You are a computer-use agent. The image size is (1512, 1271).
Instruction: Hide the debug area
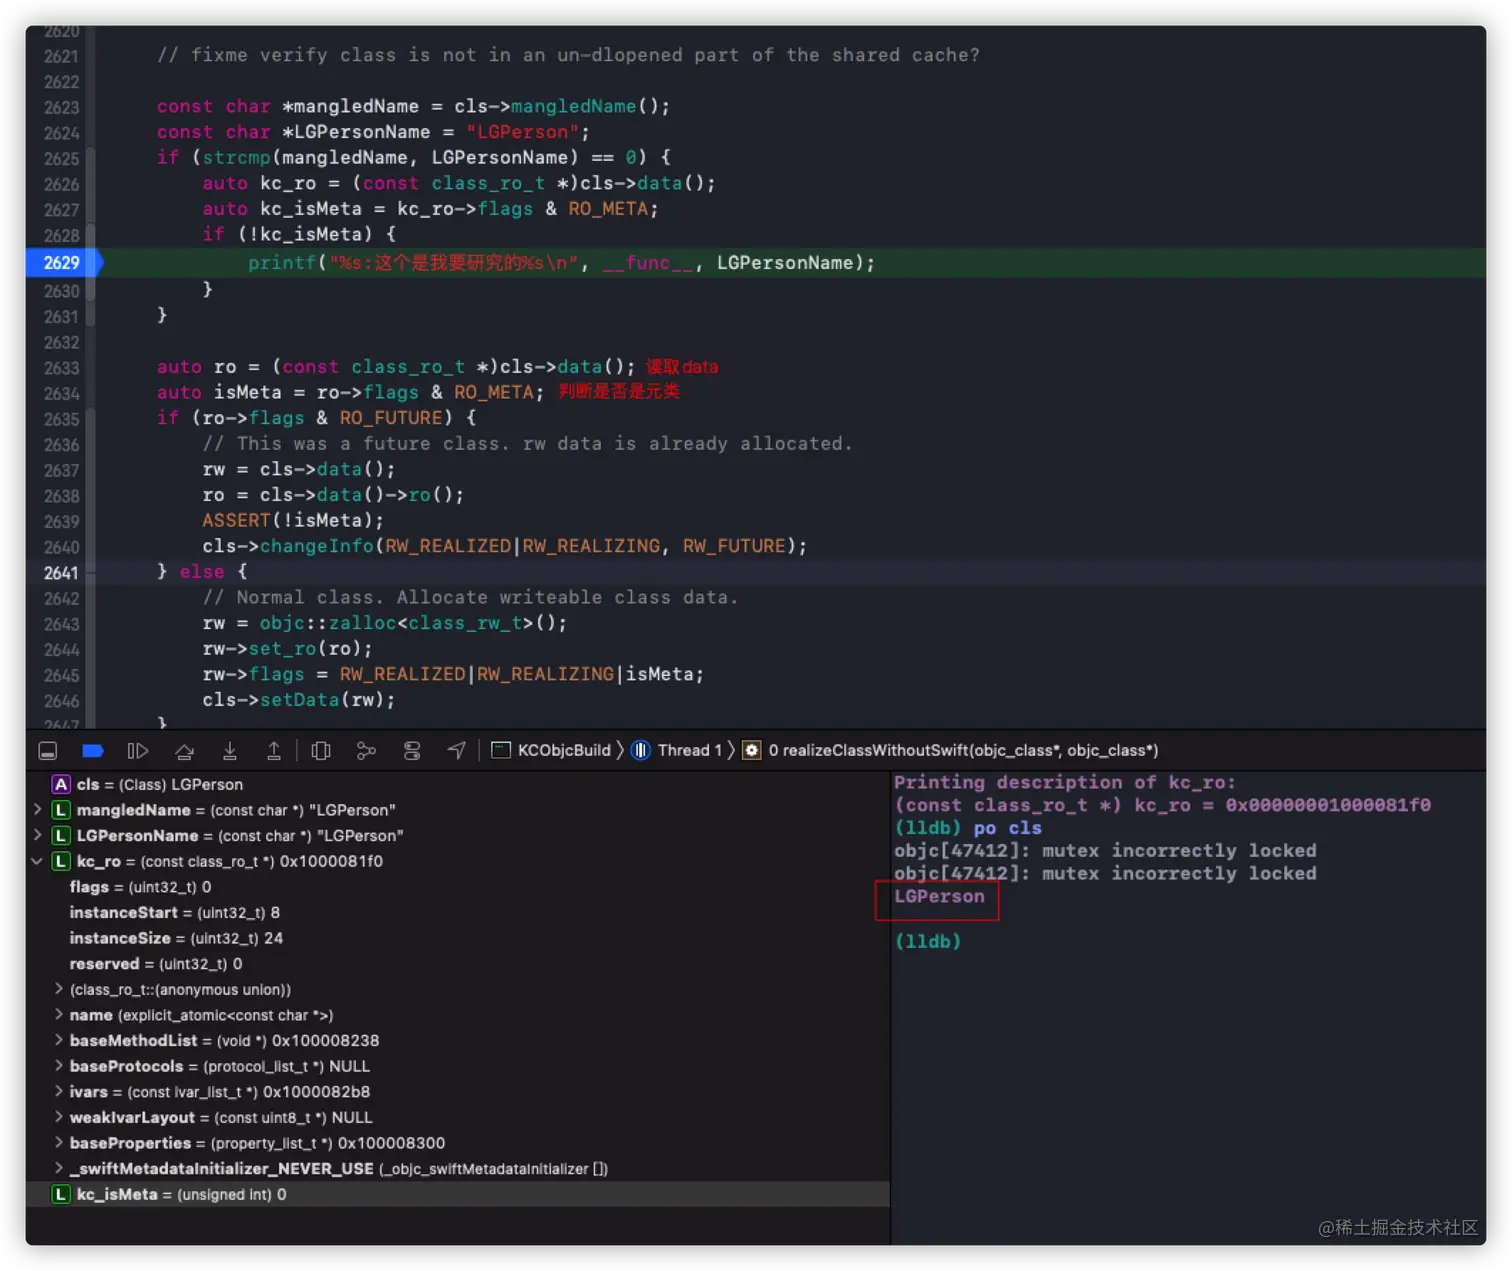[x=47, y=751]
